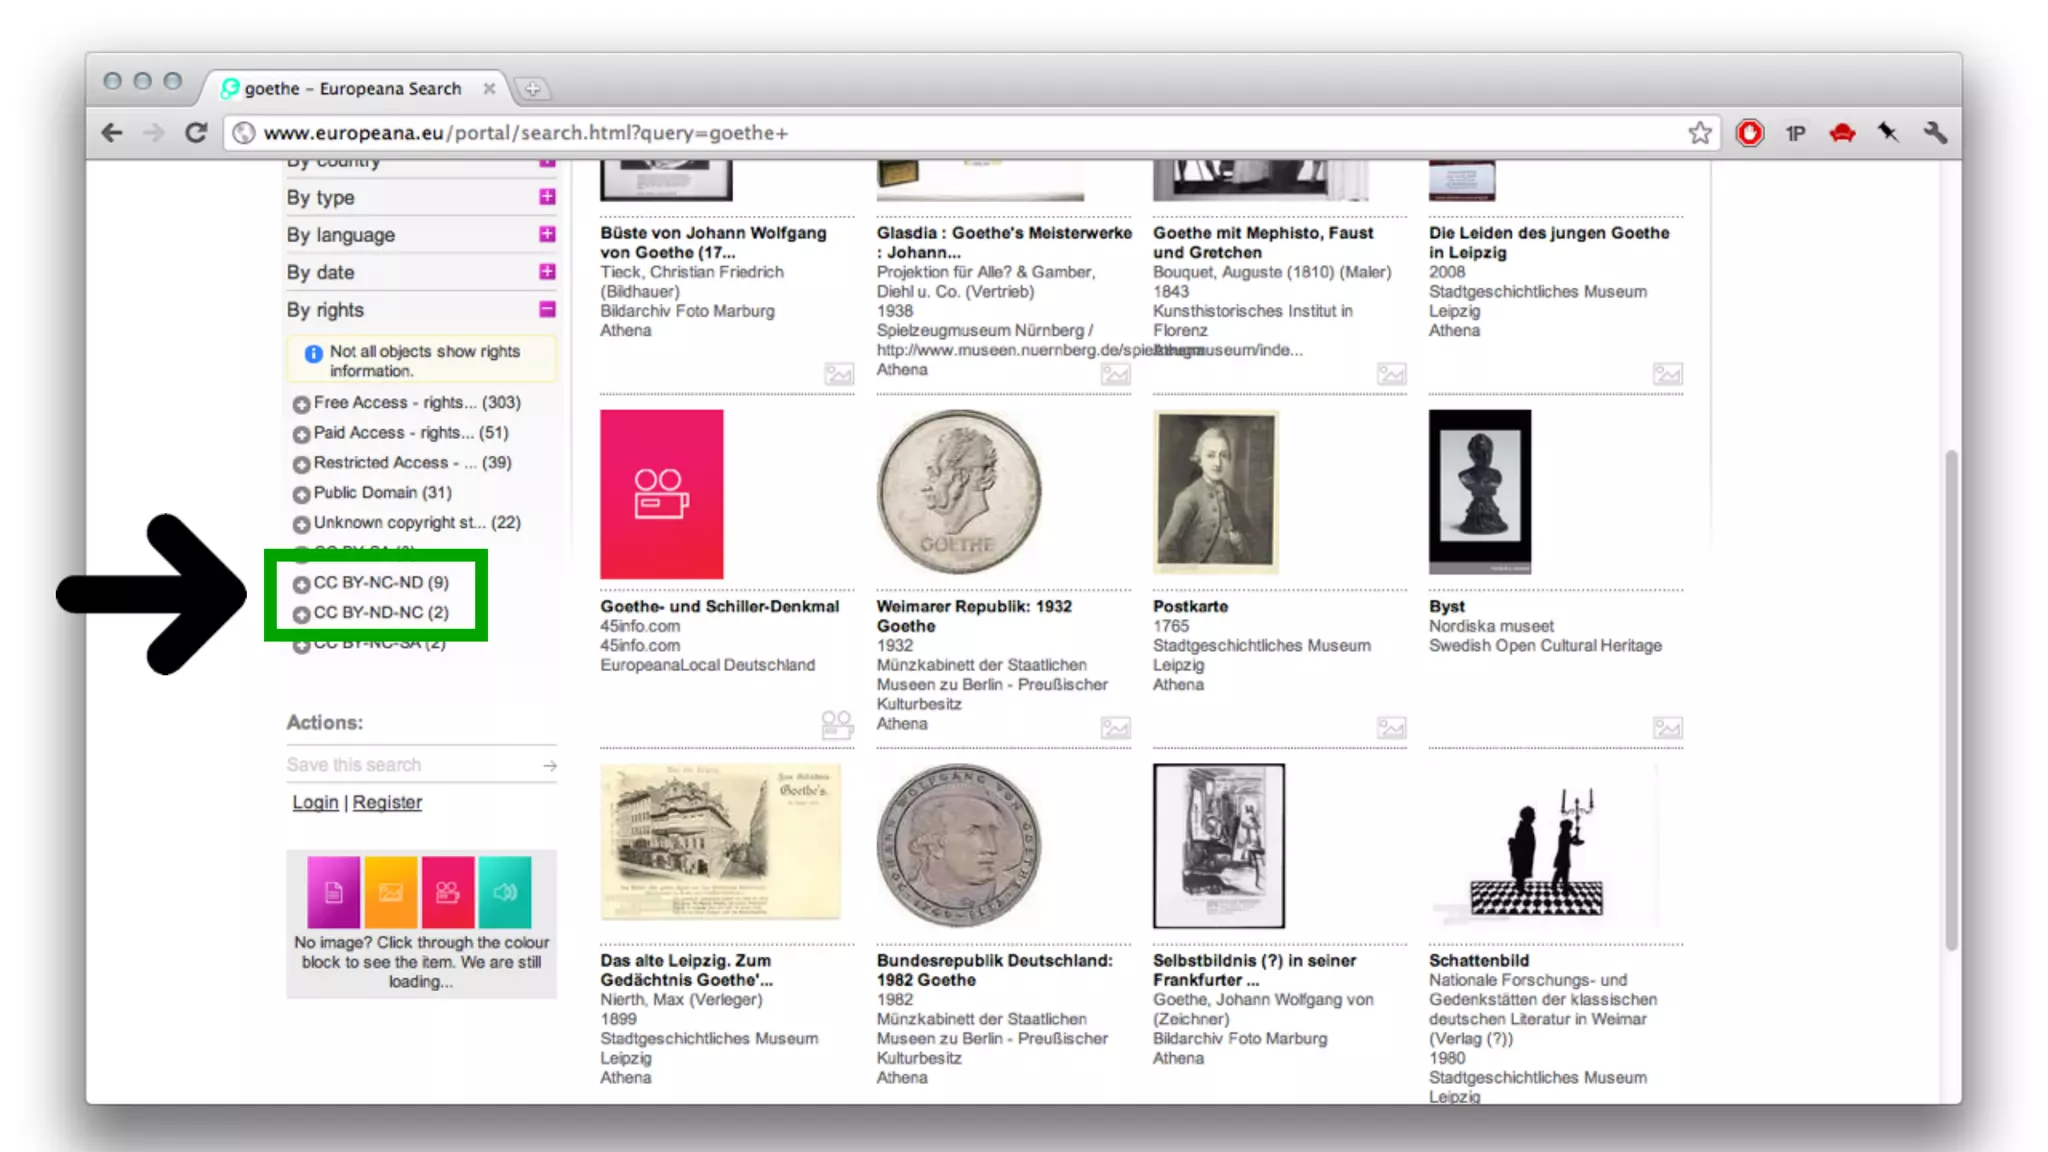This screenshot has width=2048, height=1152.
Task: Collapse the By rights facet
Action: point(547,310)
